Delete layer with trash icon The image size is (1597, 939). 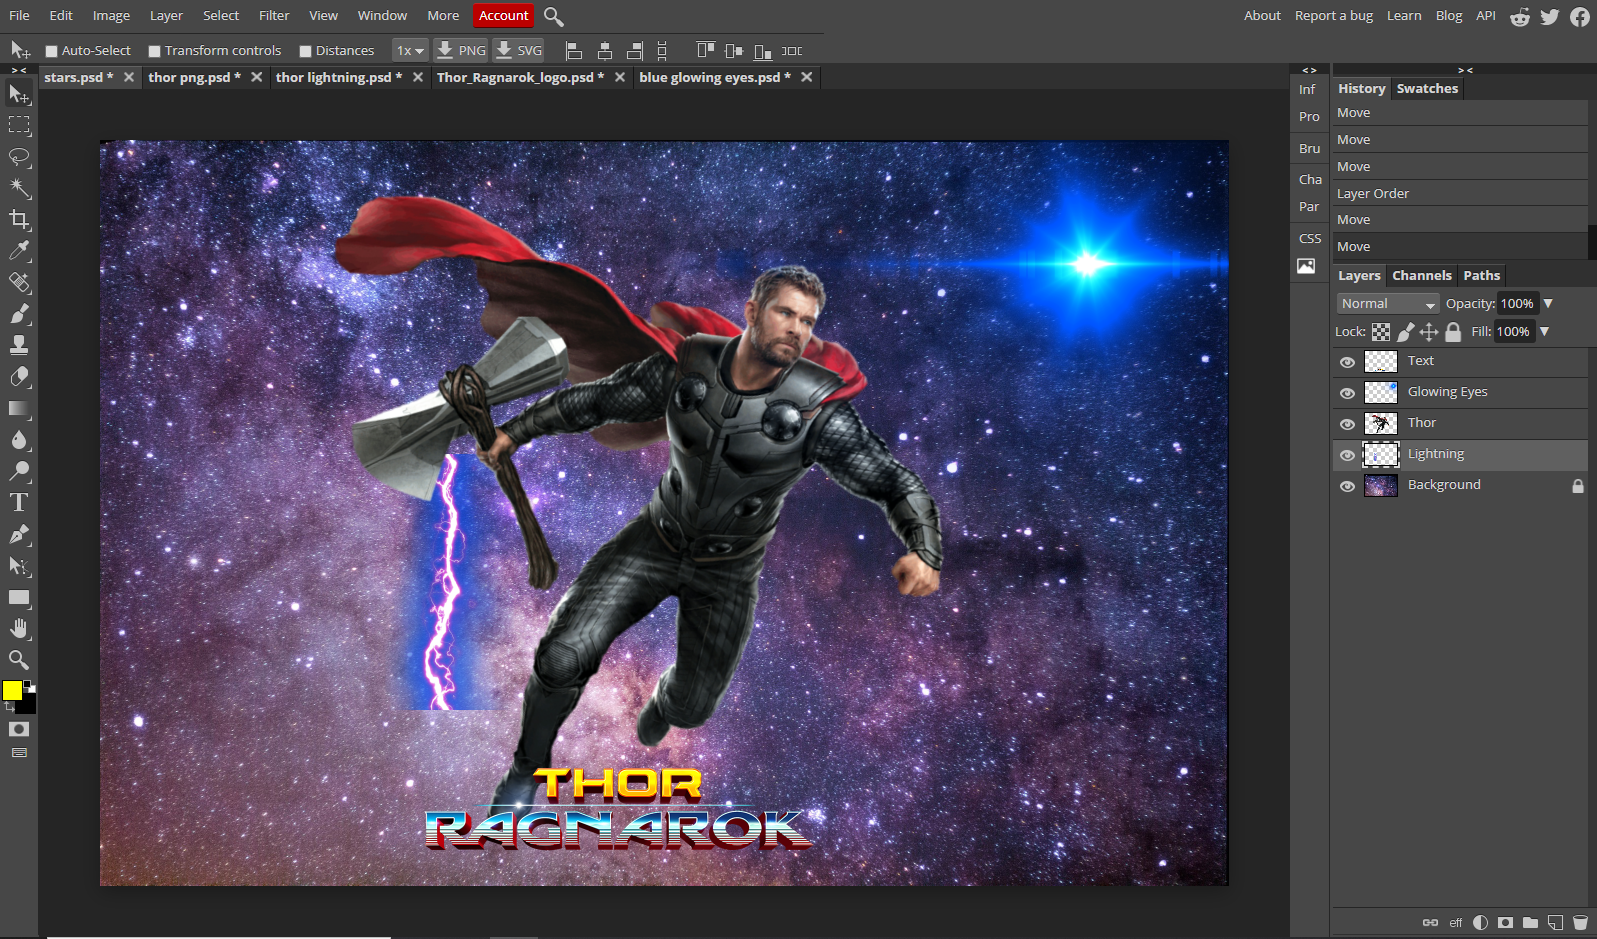(x=1580, y=922)
